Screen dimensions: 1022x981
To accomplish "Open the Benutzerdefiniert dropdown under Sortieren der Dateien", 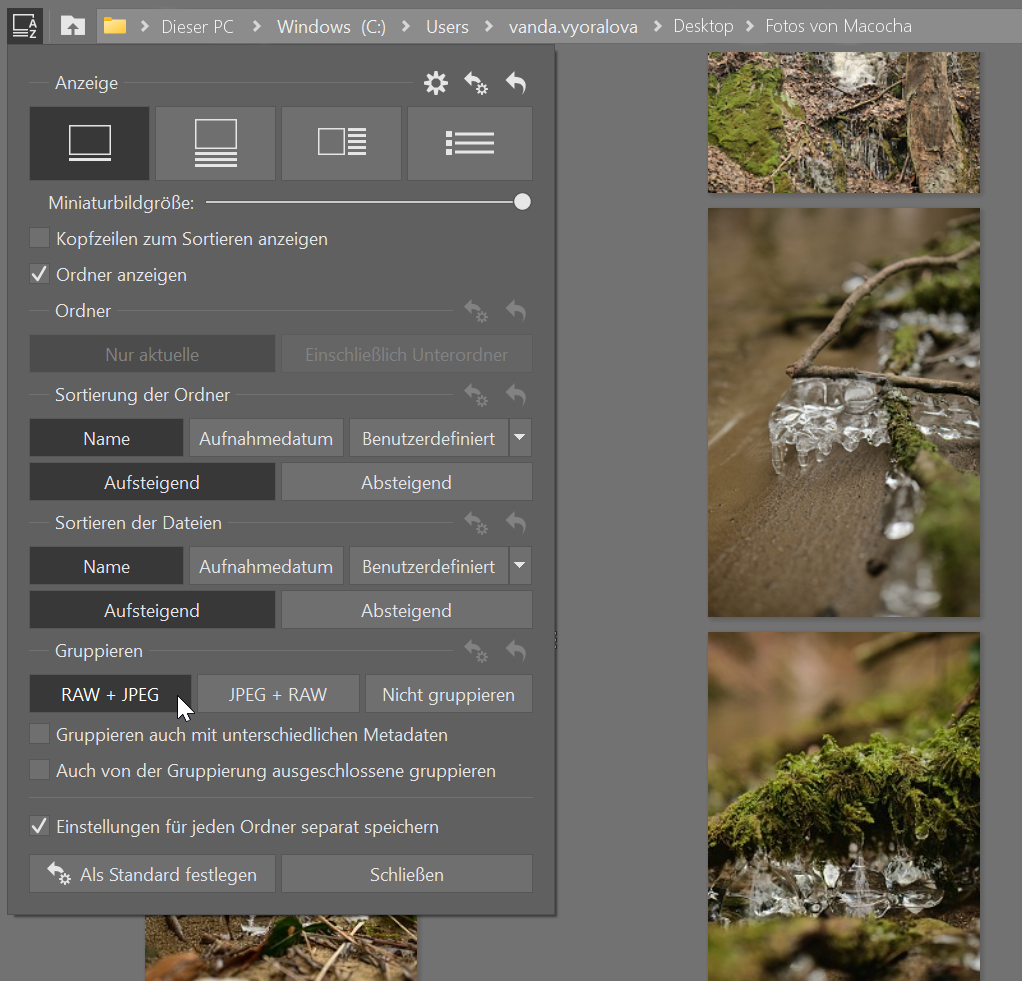I will pos(520,565).
